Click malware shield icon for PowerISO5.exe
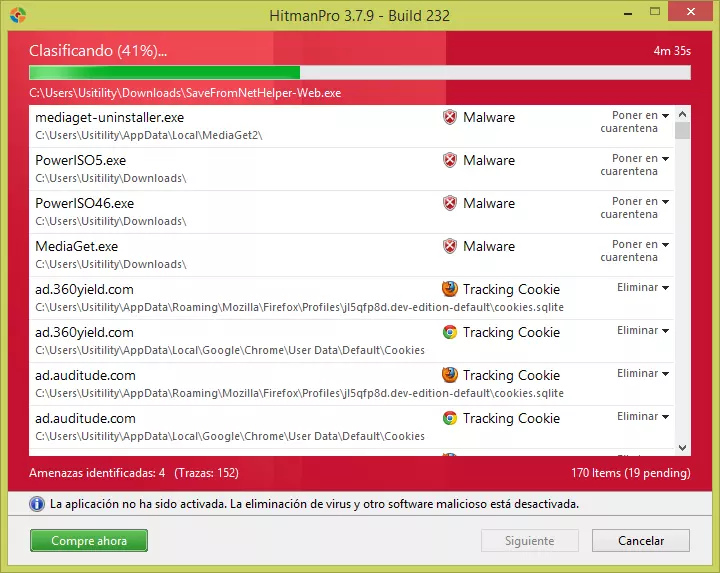This screenshot has height=573, width=720. [450, 160]
